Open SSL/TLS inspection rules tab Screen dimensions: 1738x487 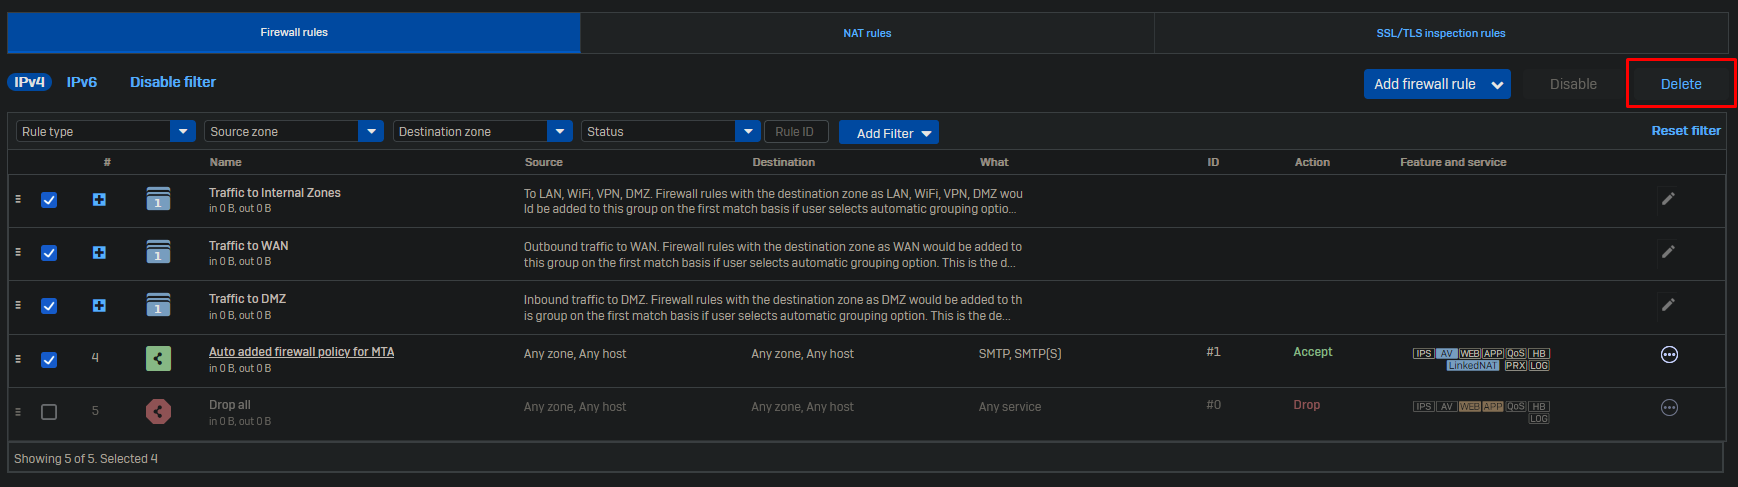(x=1440, y=33)
